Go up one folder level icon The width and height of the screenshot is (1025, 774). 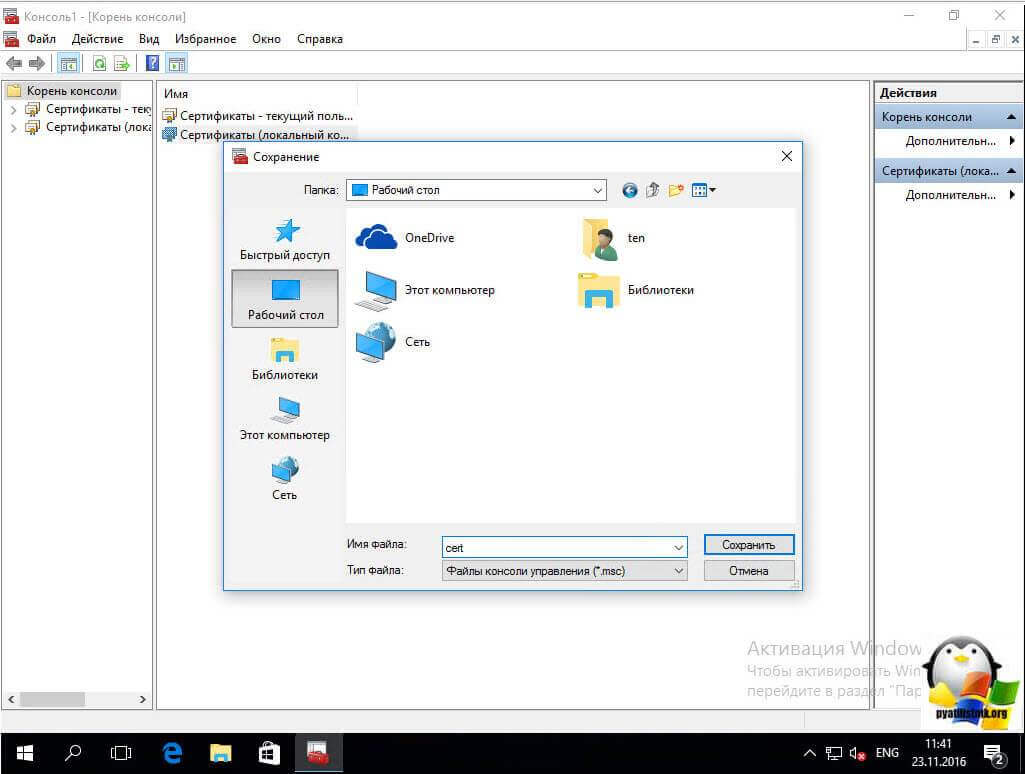(653, 190)
